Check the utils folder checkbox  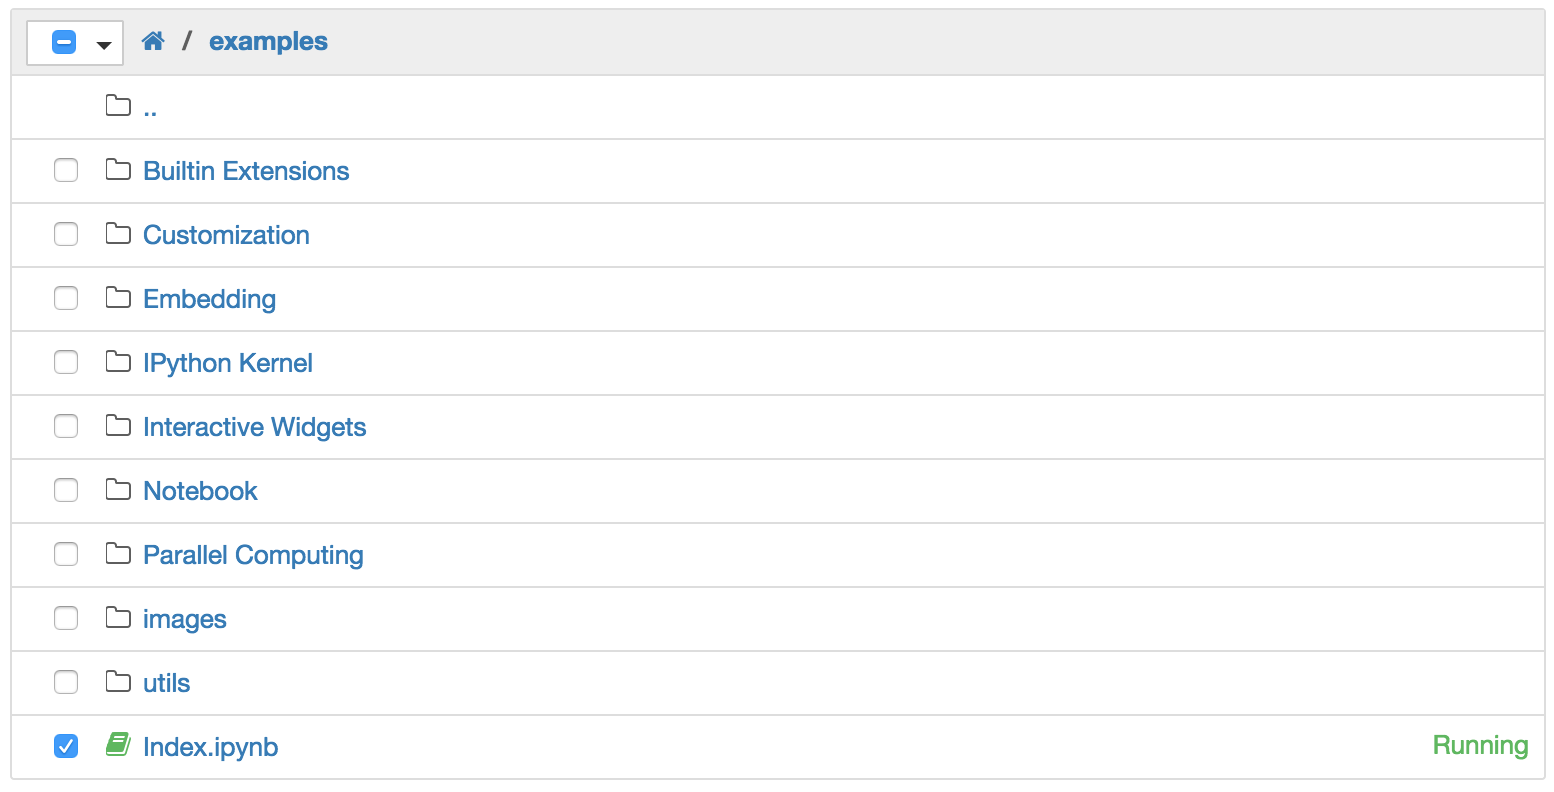(65, 682)
